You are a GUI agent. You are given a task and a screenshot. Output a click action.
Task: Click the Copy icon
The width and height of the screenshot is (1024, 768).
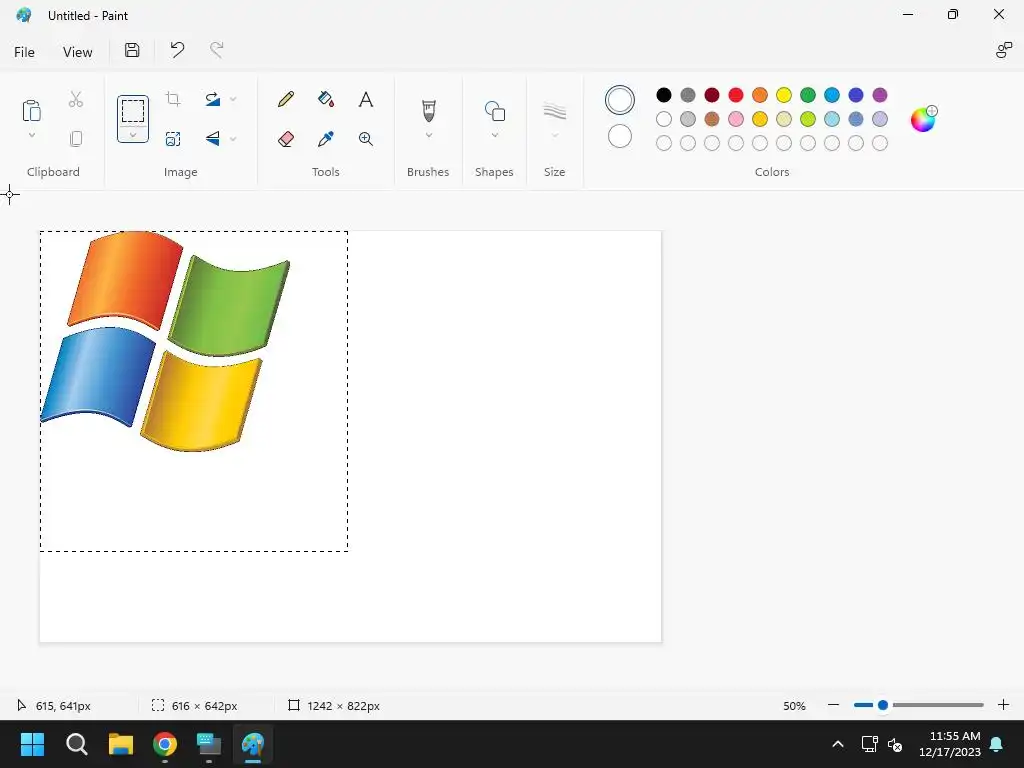click(x=76, y=138)
